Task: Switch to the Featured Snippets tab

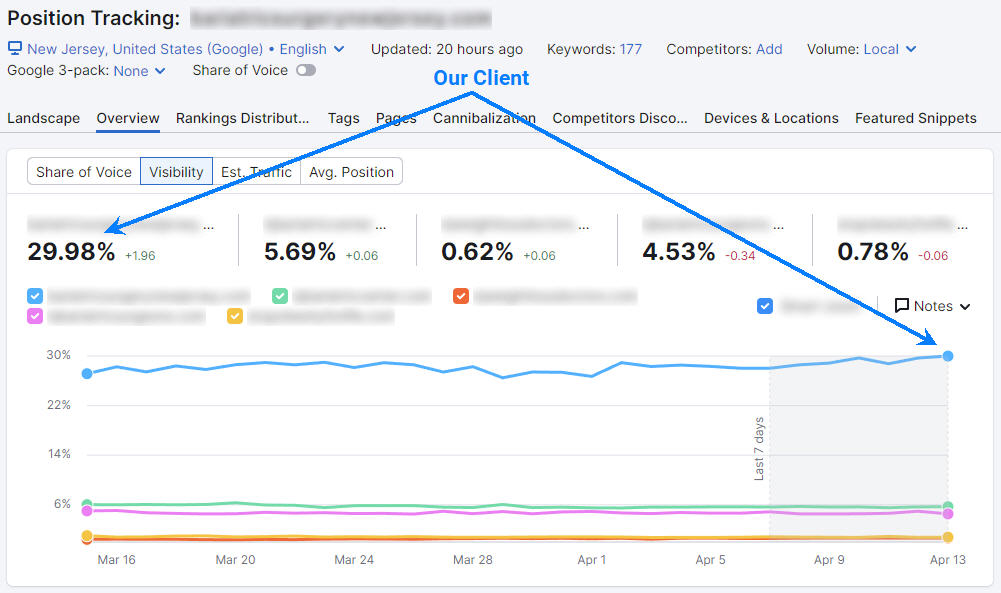Action: 915,118
